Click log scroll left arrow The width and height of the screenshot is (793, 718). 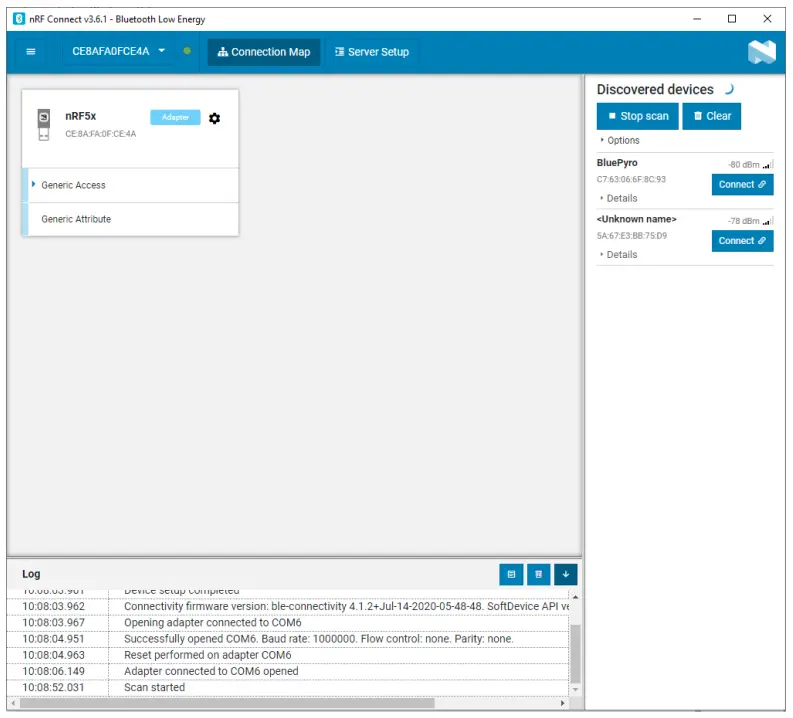click(x=13, y=703)
